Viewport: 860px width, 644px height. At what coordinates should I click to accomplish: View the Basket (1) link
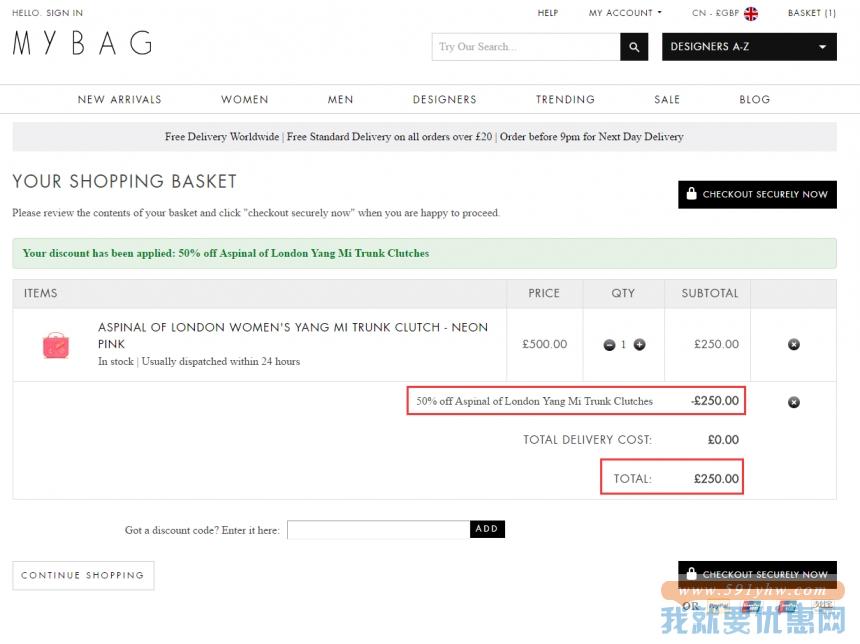click(812, 13)
